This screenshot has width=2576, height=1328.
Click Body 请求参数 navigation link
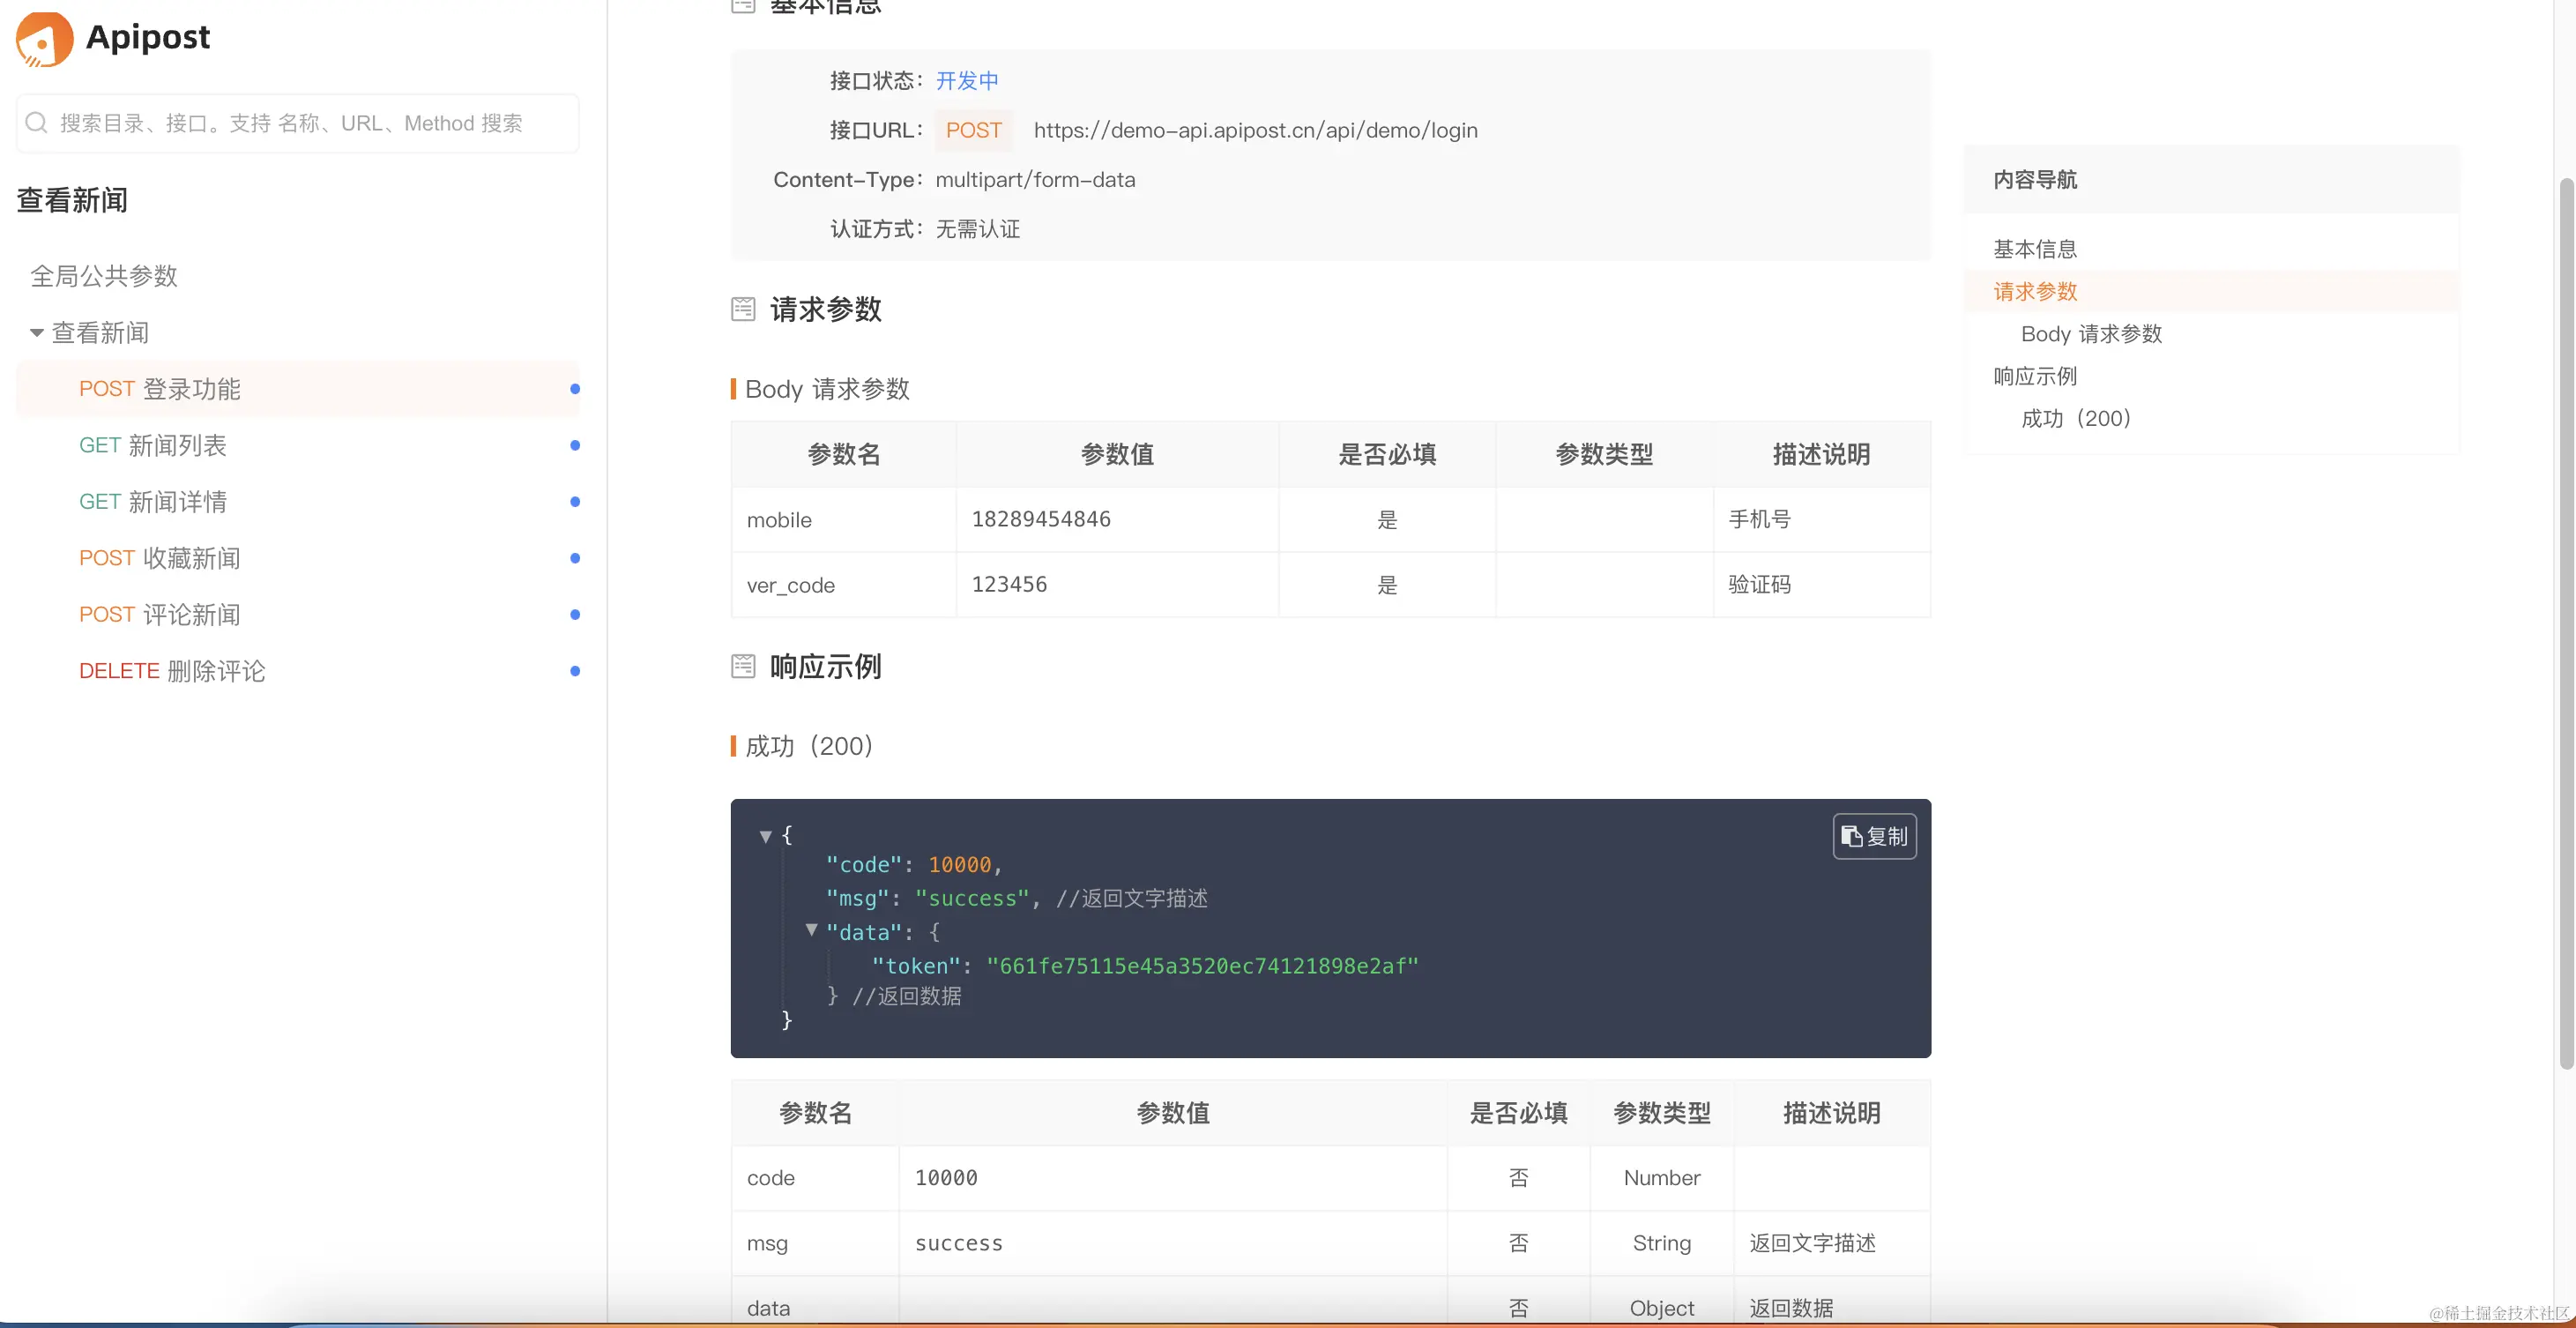(2090, 334)
